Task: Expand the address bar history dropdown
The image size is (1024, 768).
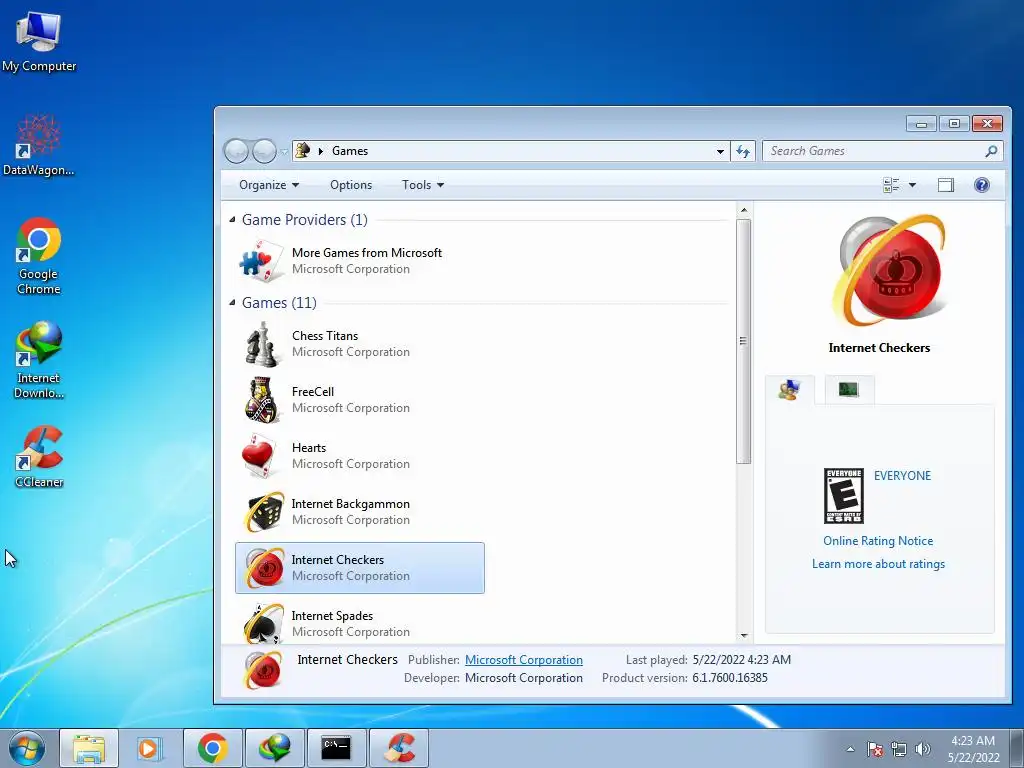Action: (720, 151)
